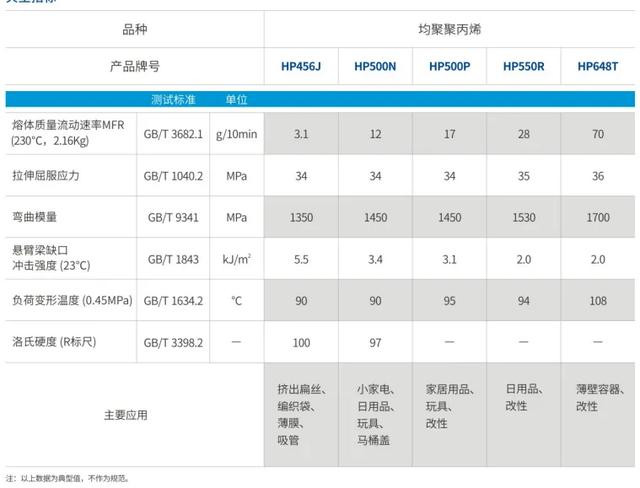Click HP500N applications starting 小家电
This screenshot has height=488, width=640.
376,415
